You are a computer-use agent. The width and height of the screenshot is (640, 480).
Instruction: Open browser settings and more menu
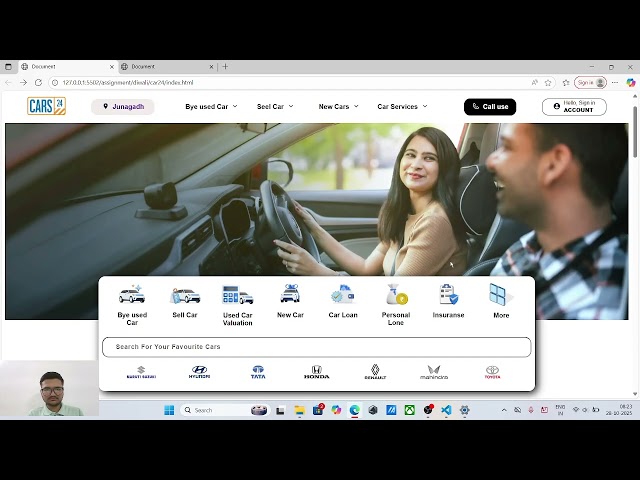pos(615,83)
